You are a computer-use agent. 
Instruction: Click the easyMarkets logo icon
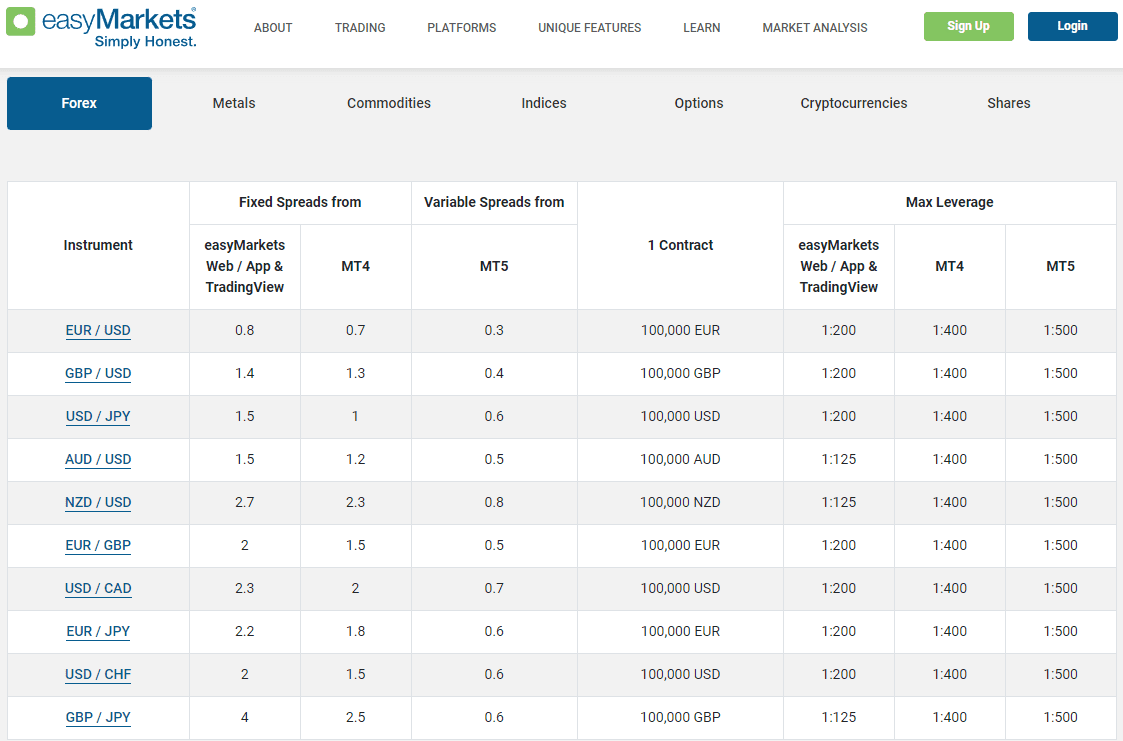[20, 21]
